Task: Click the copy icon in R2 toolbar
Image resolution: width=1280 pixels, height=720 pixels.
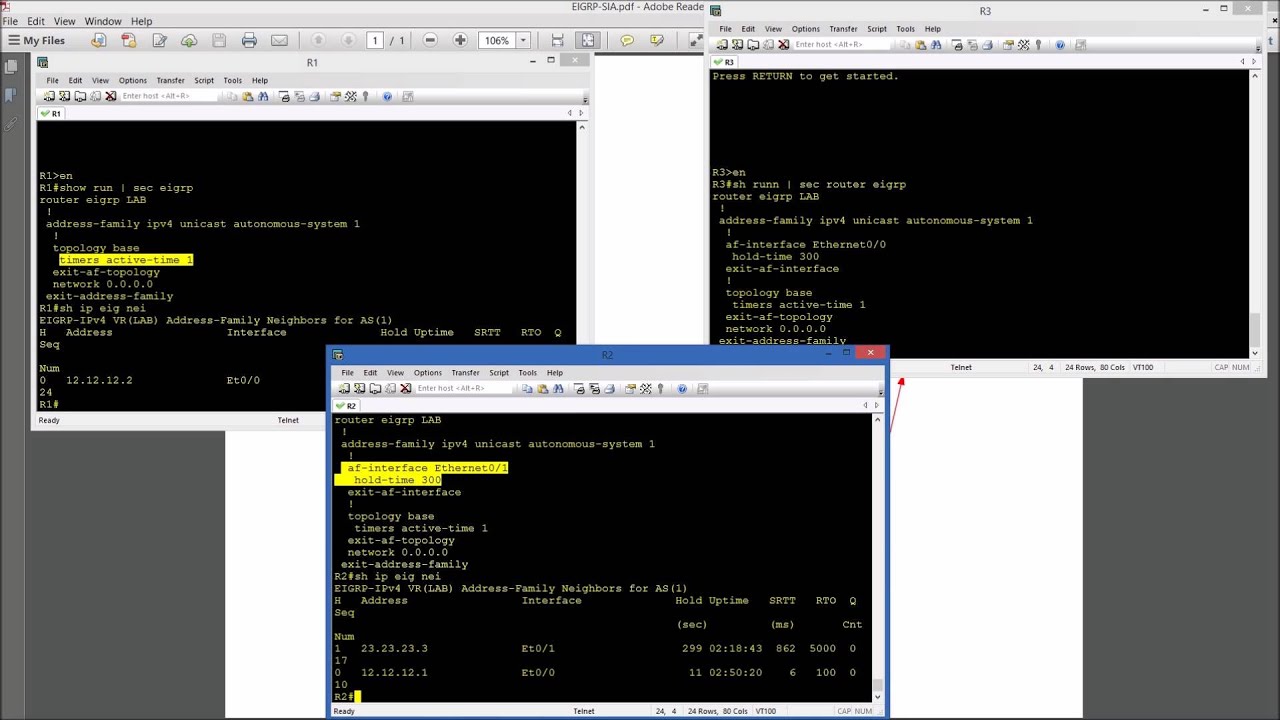Action: pos(527,388)
